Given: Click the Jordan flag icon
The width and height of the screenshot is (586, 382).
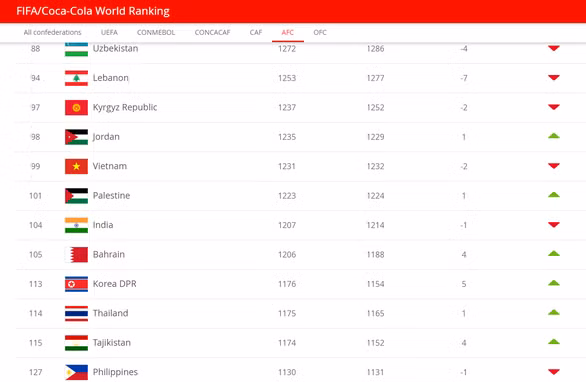Looking at the screenshot, I should coord(76,137).
